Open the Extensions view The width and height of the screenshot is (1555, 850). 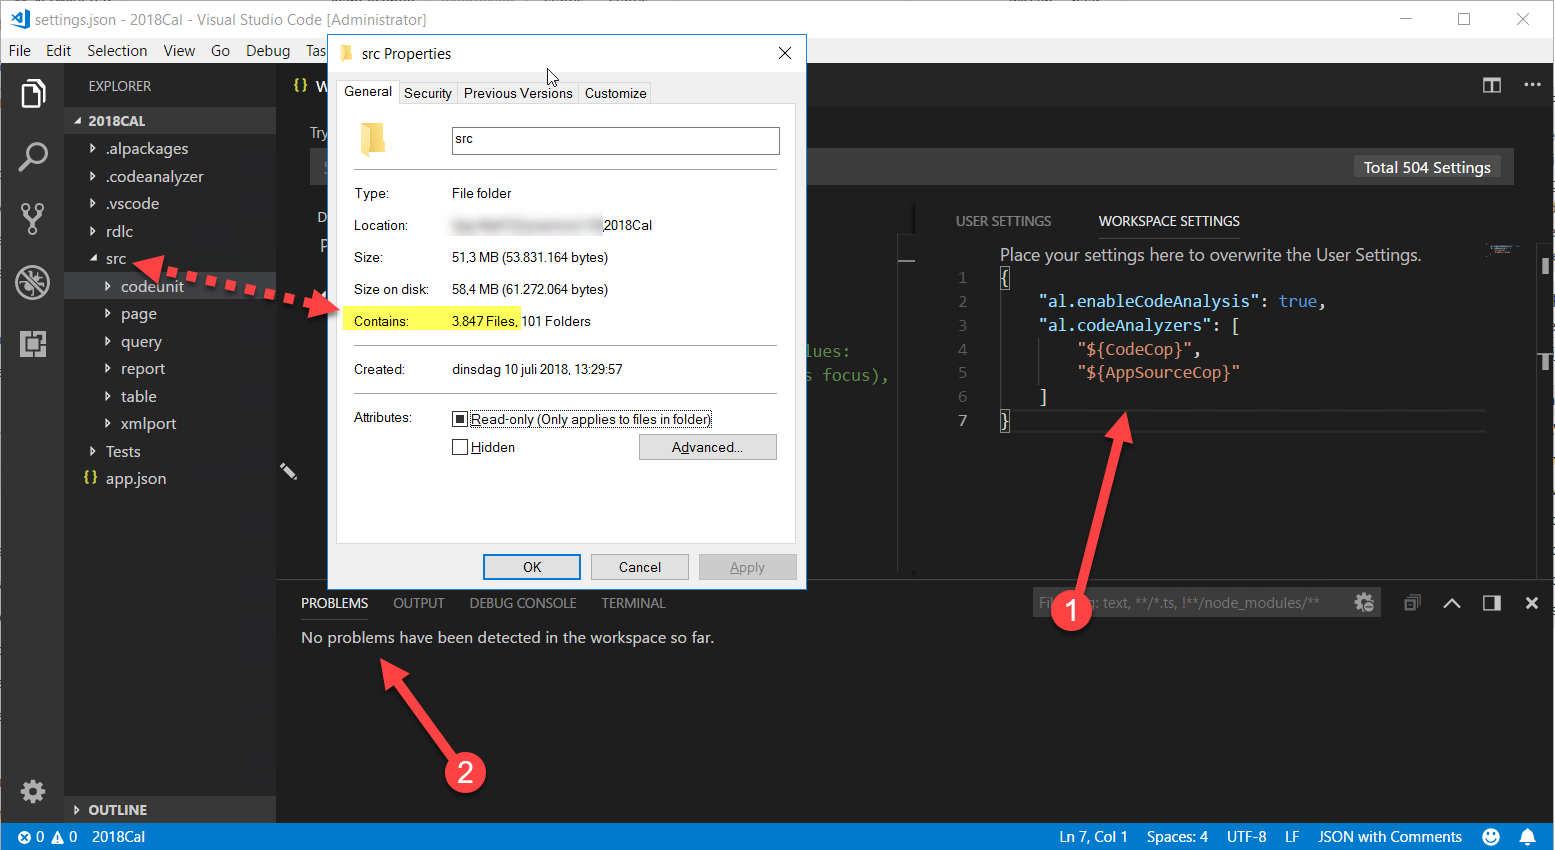pyautogui.click(x=33, y=345)
